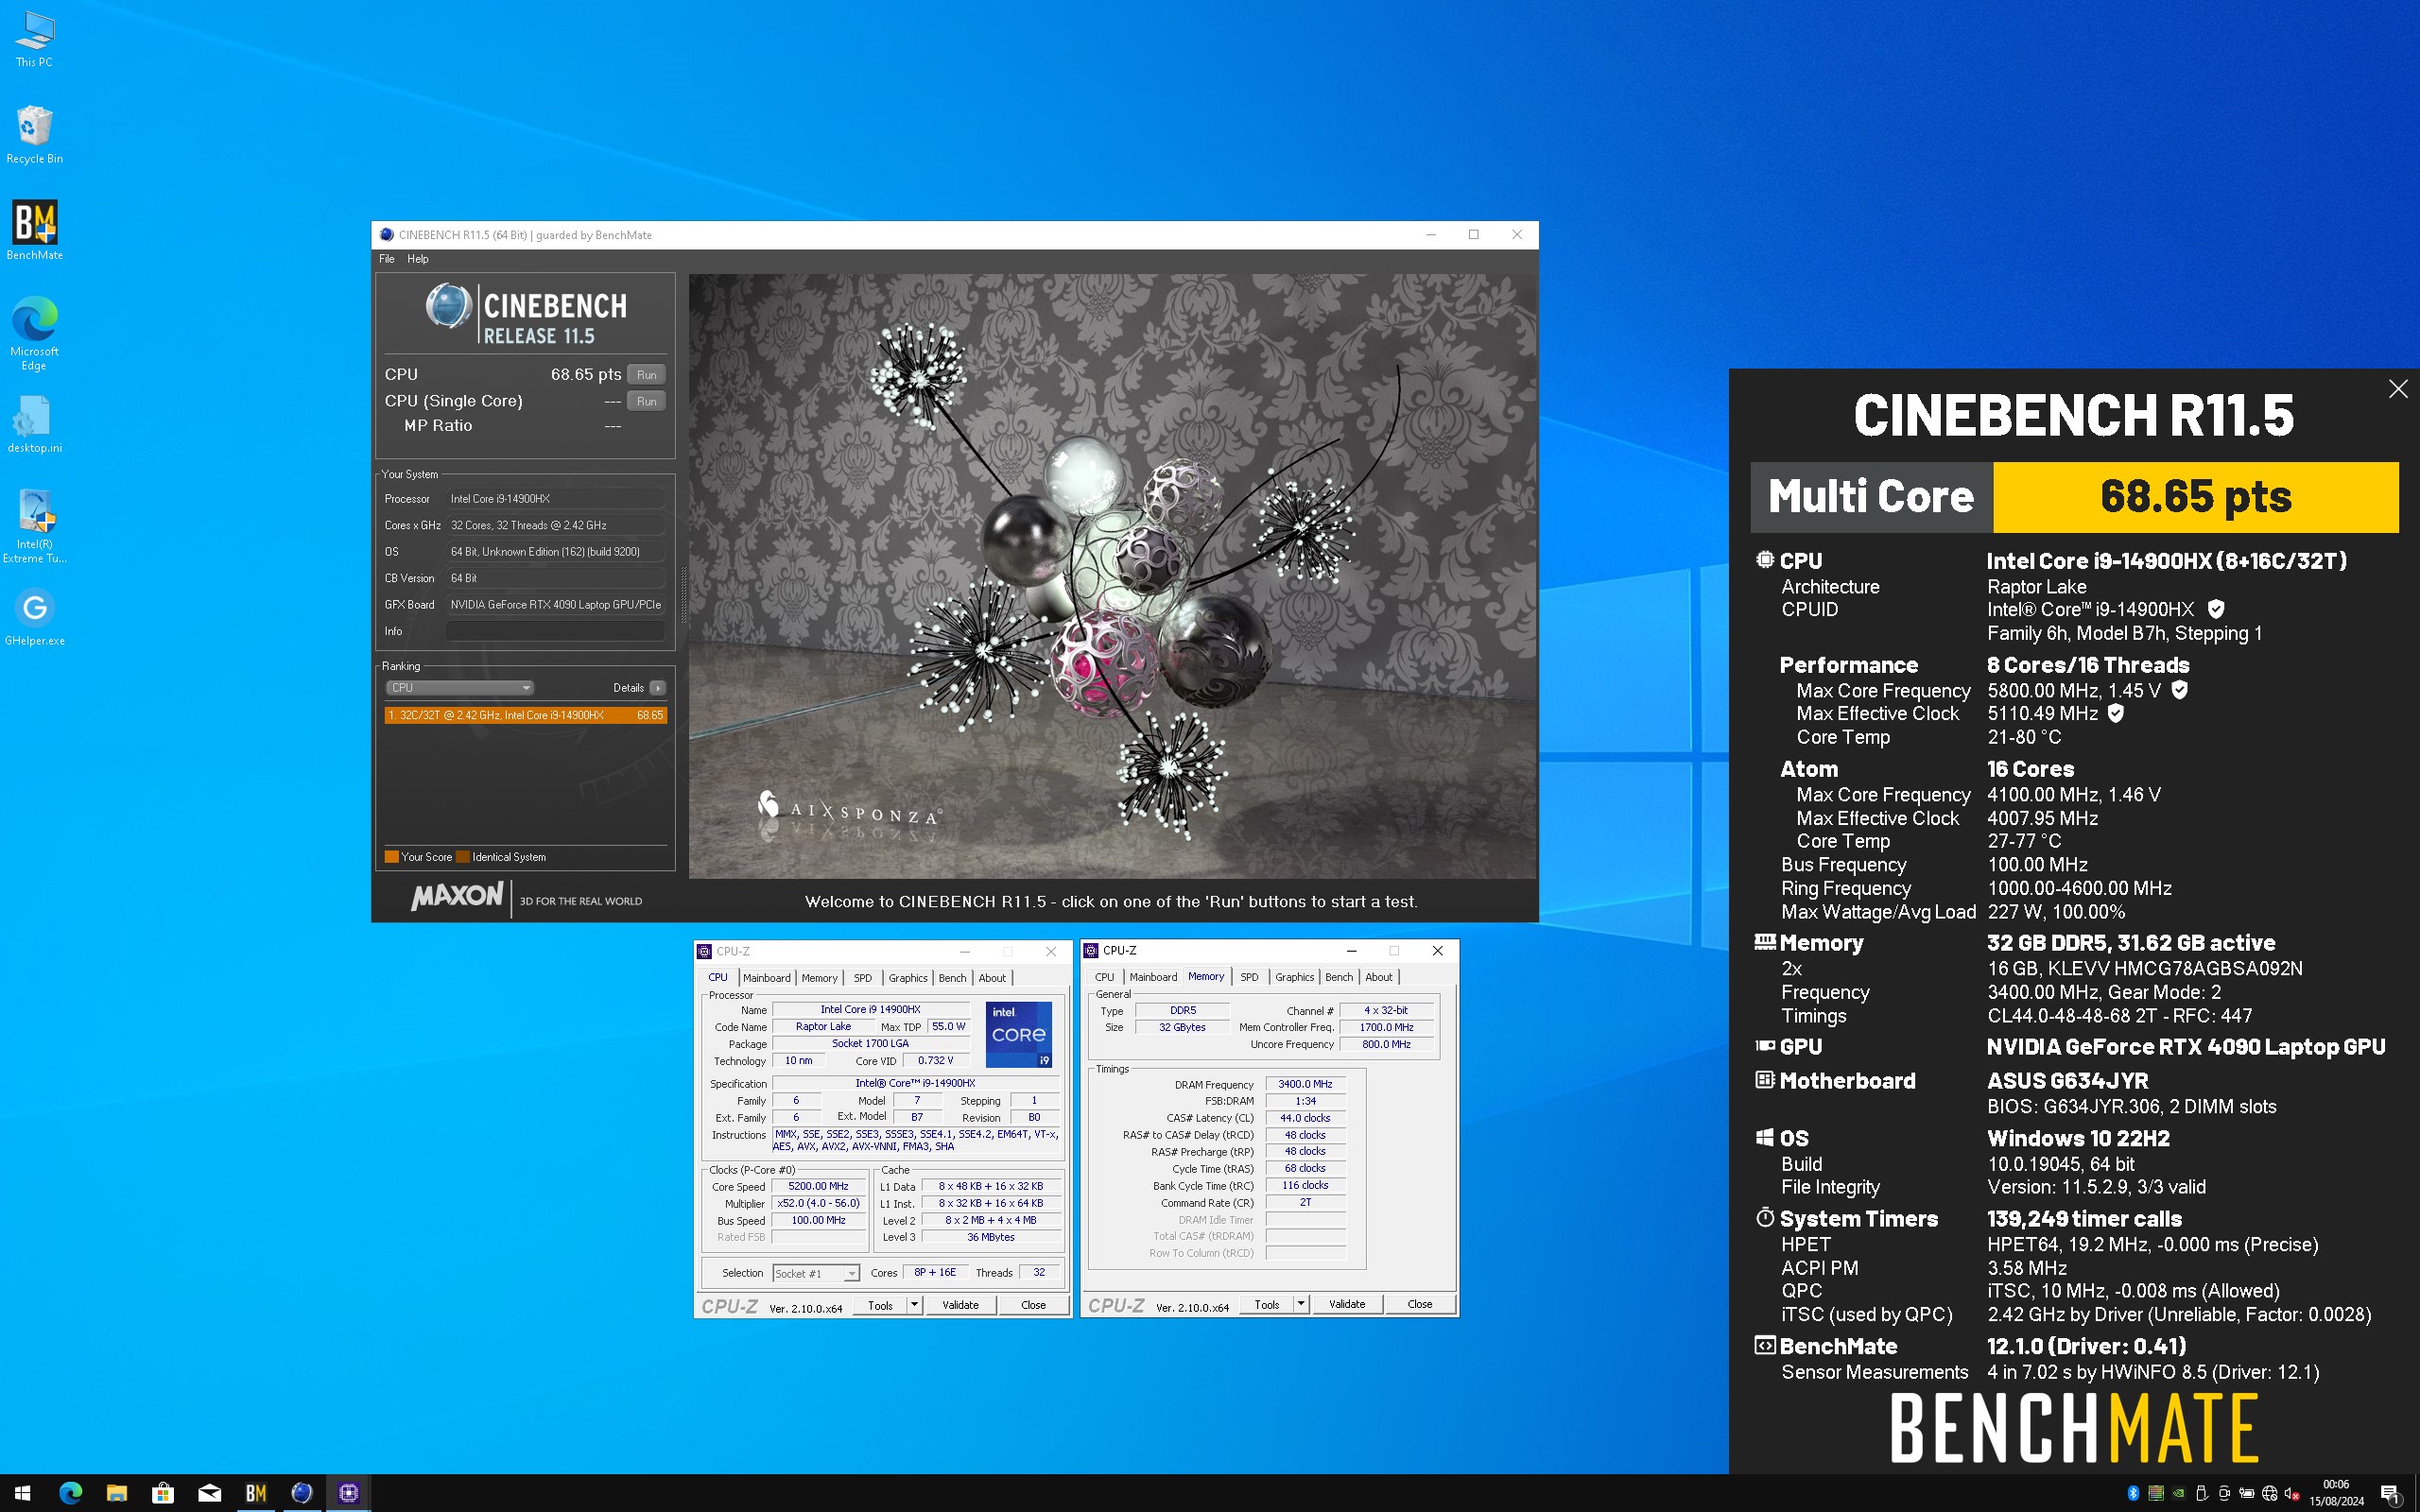Image resolution: width=2420 pixels, height=1512 pixels.
Task: Switch to Mainboard tab in right CPU-Z
Action: click(x=1153, y=977)
